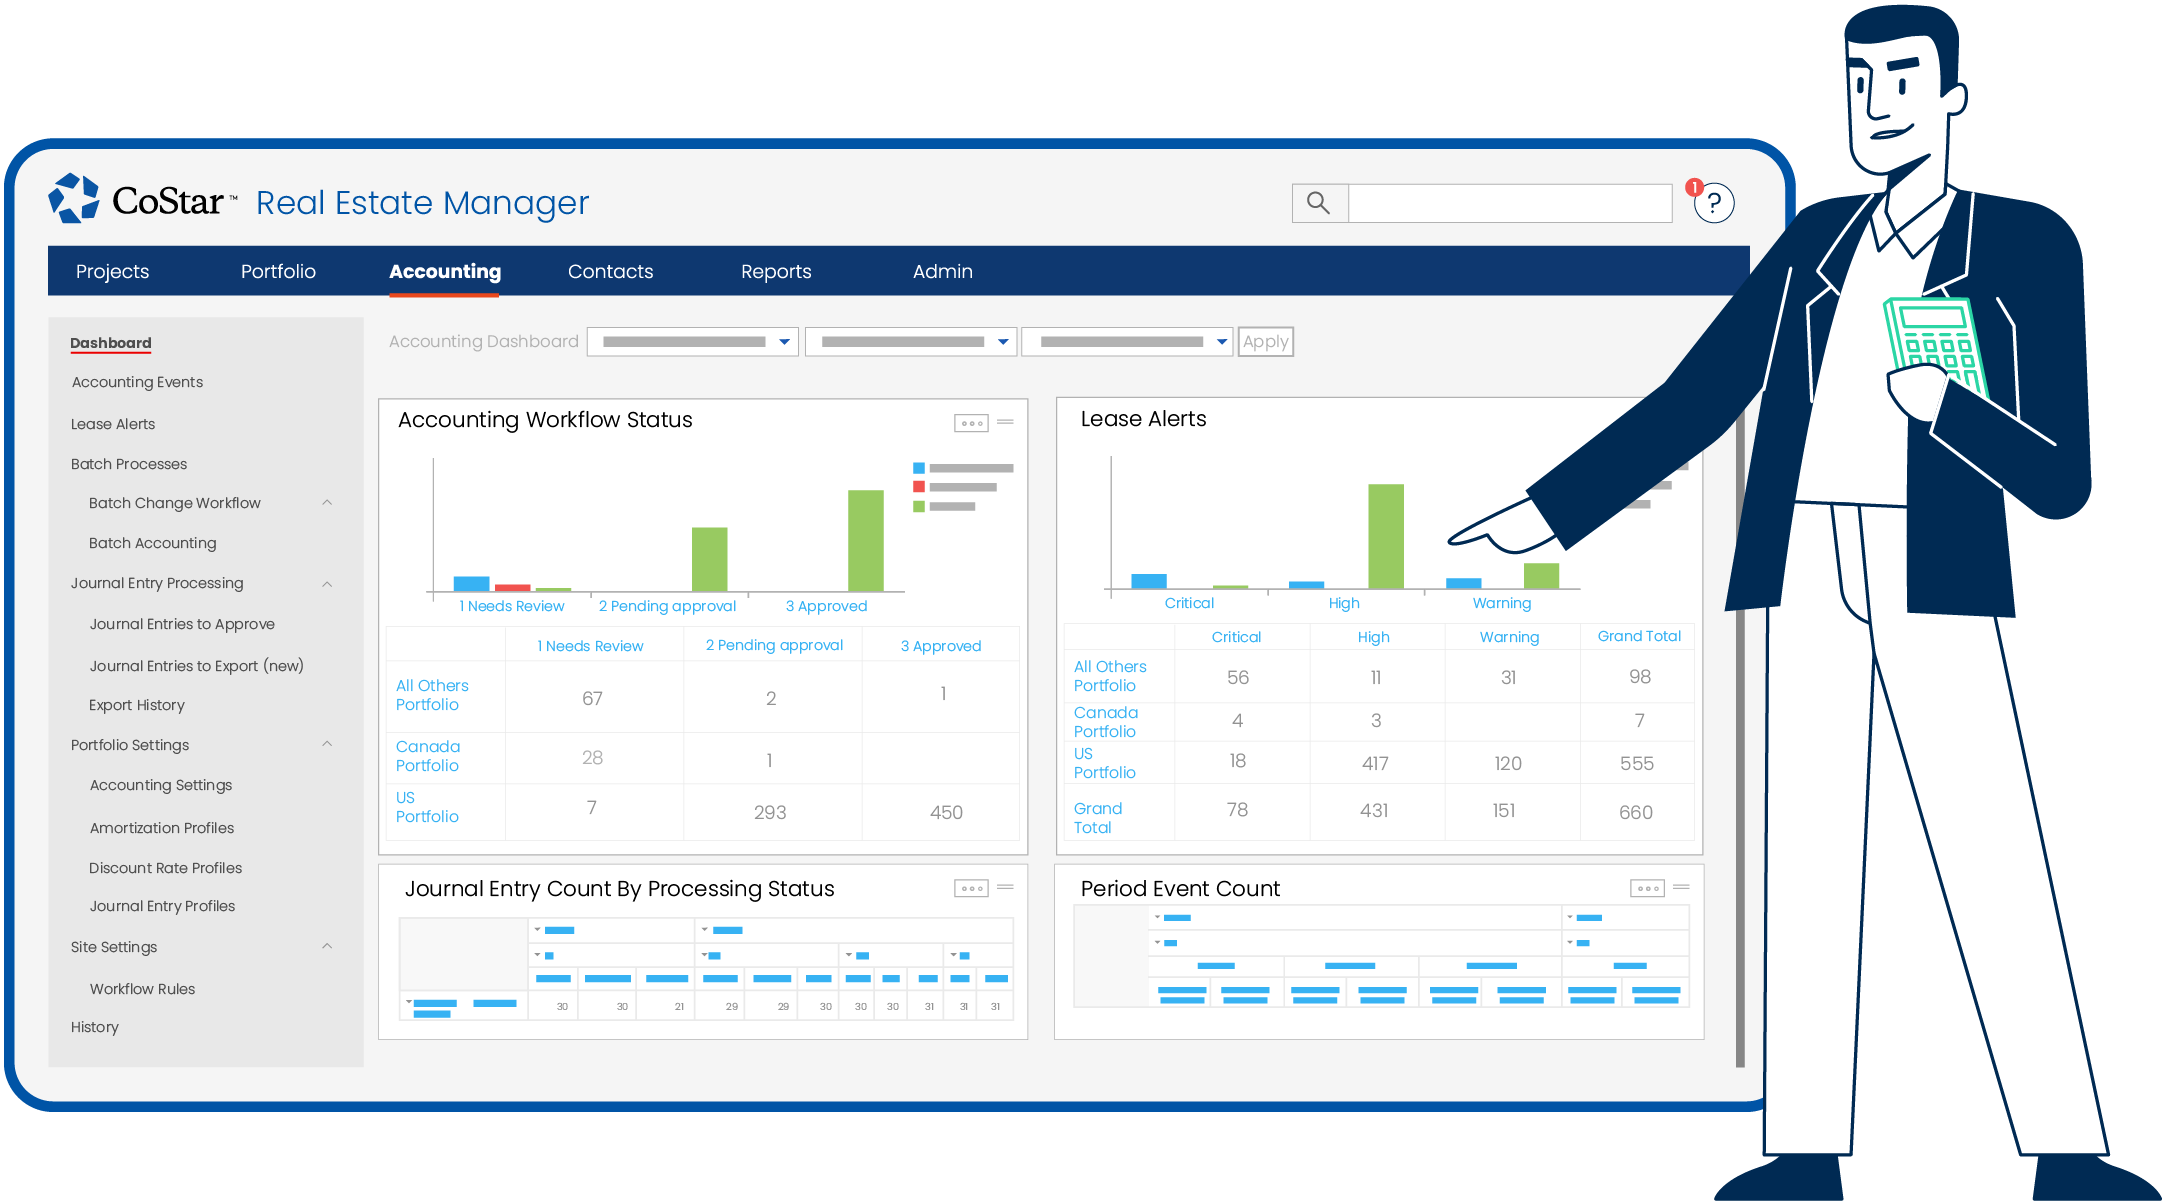The height and width of the screenshot is (1203, 2178).
Task: Open the help icon showing one notification
Action: pyautogui.click(x=1713, y=203)
